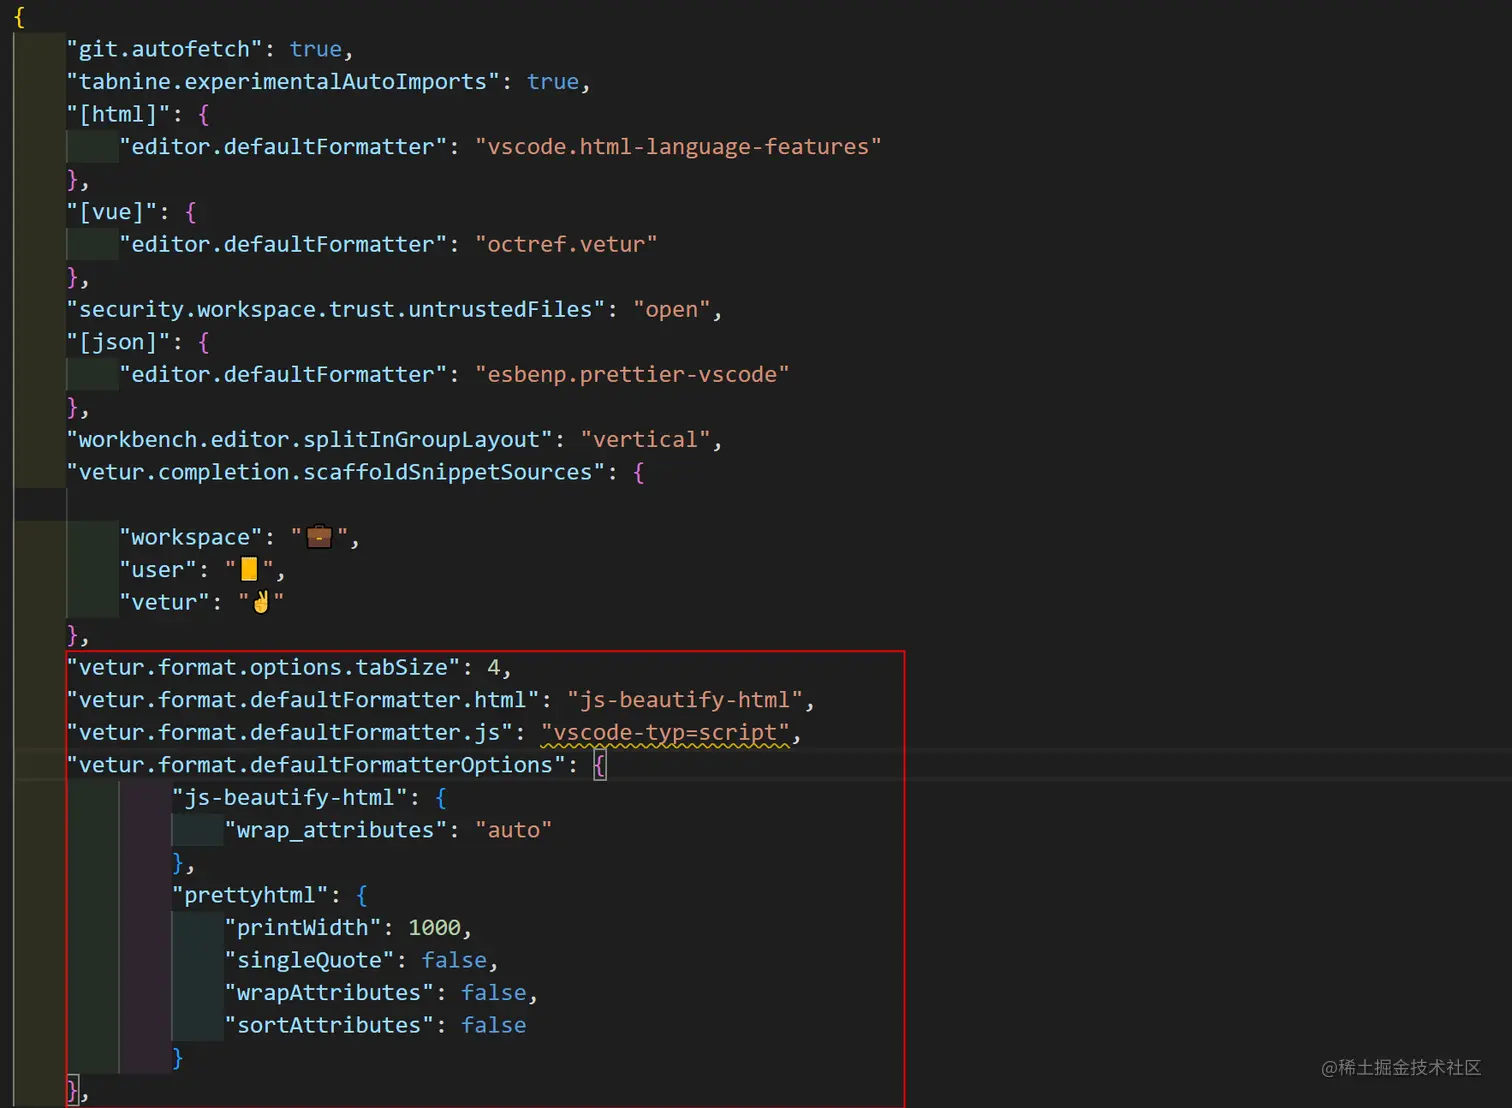
Task: Click the "octref.vetur" value
Action: 566,244
